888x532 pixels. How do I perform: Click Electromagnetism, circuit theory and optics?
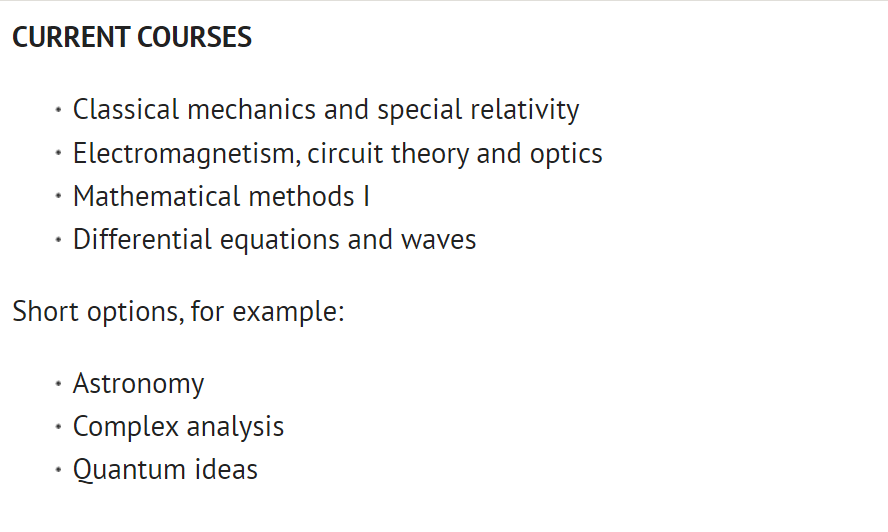pyautogui.click(x=338, y=154)
